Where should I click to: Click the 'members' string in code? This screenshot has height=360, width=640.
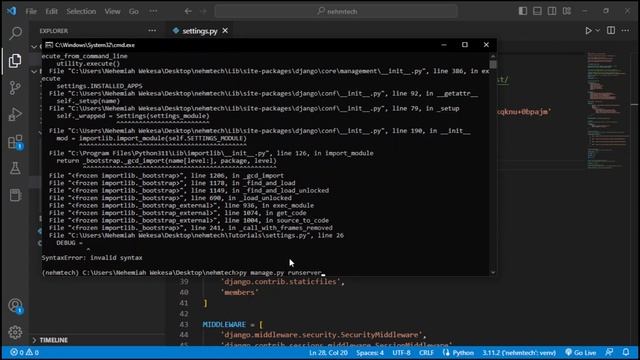[240, 292]
